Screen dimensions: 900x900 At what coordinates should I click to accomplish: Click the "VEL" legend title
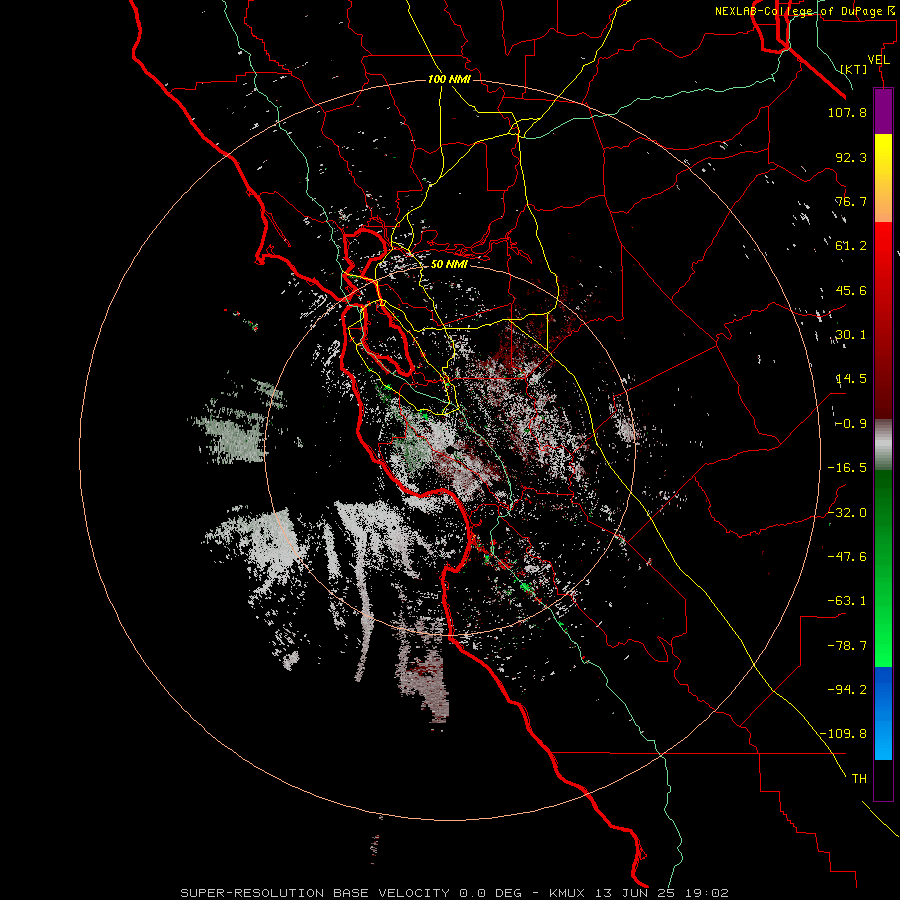click(x=878, y=60)
